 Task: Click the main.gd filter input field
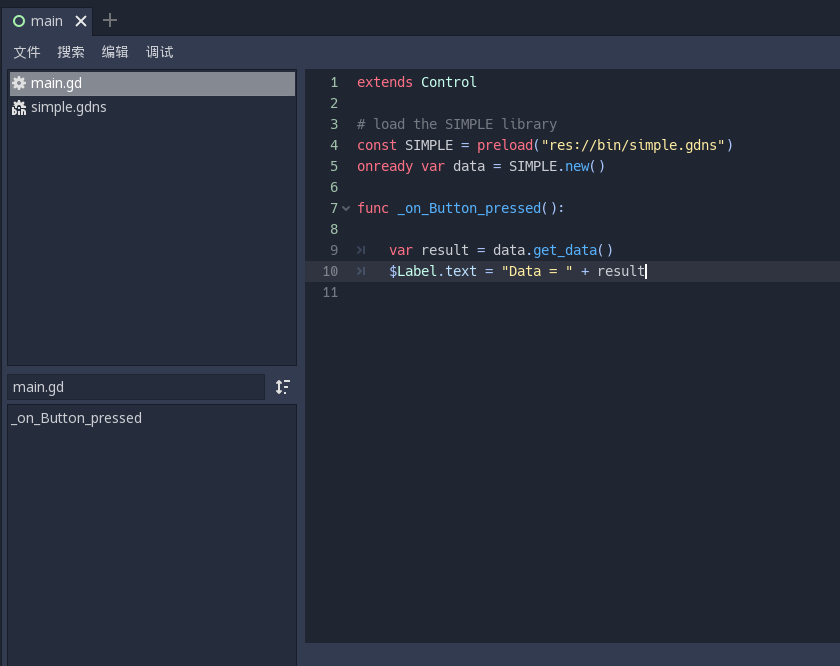tap(135, 387)
